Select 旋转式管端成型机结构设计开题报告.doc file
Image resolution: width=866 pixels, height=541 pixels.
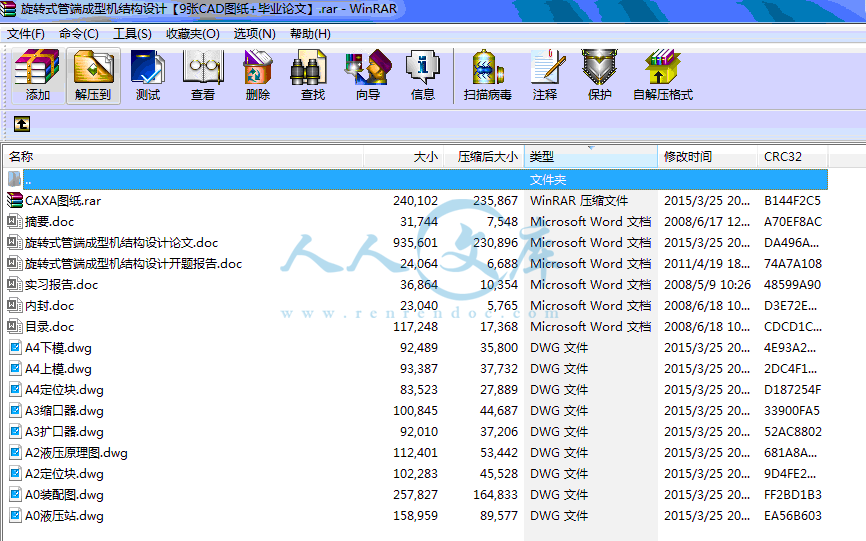pyautogui.click(x=134, y=263)
